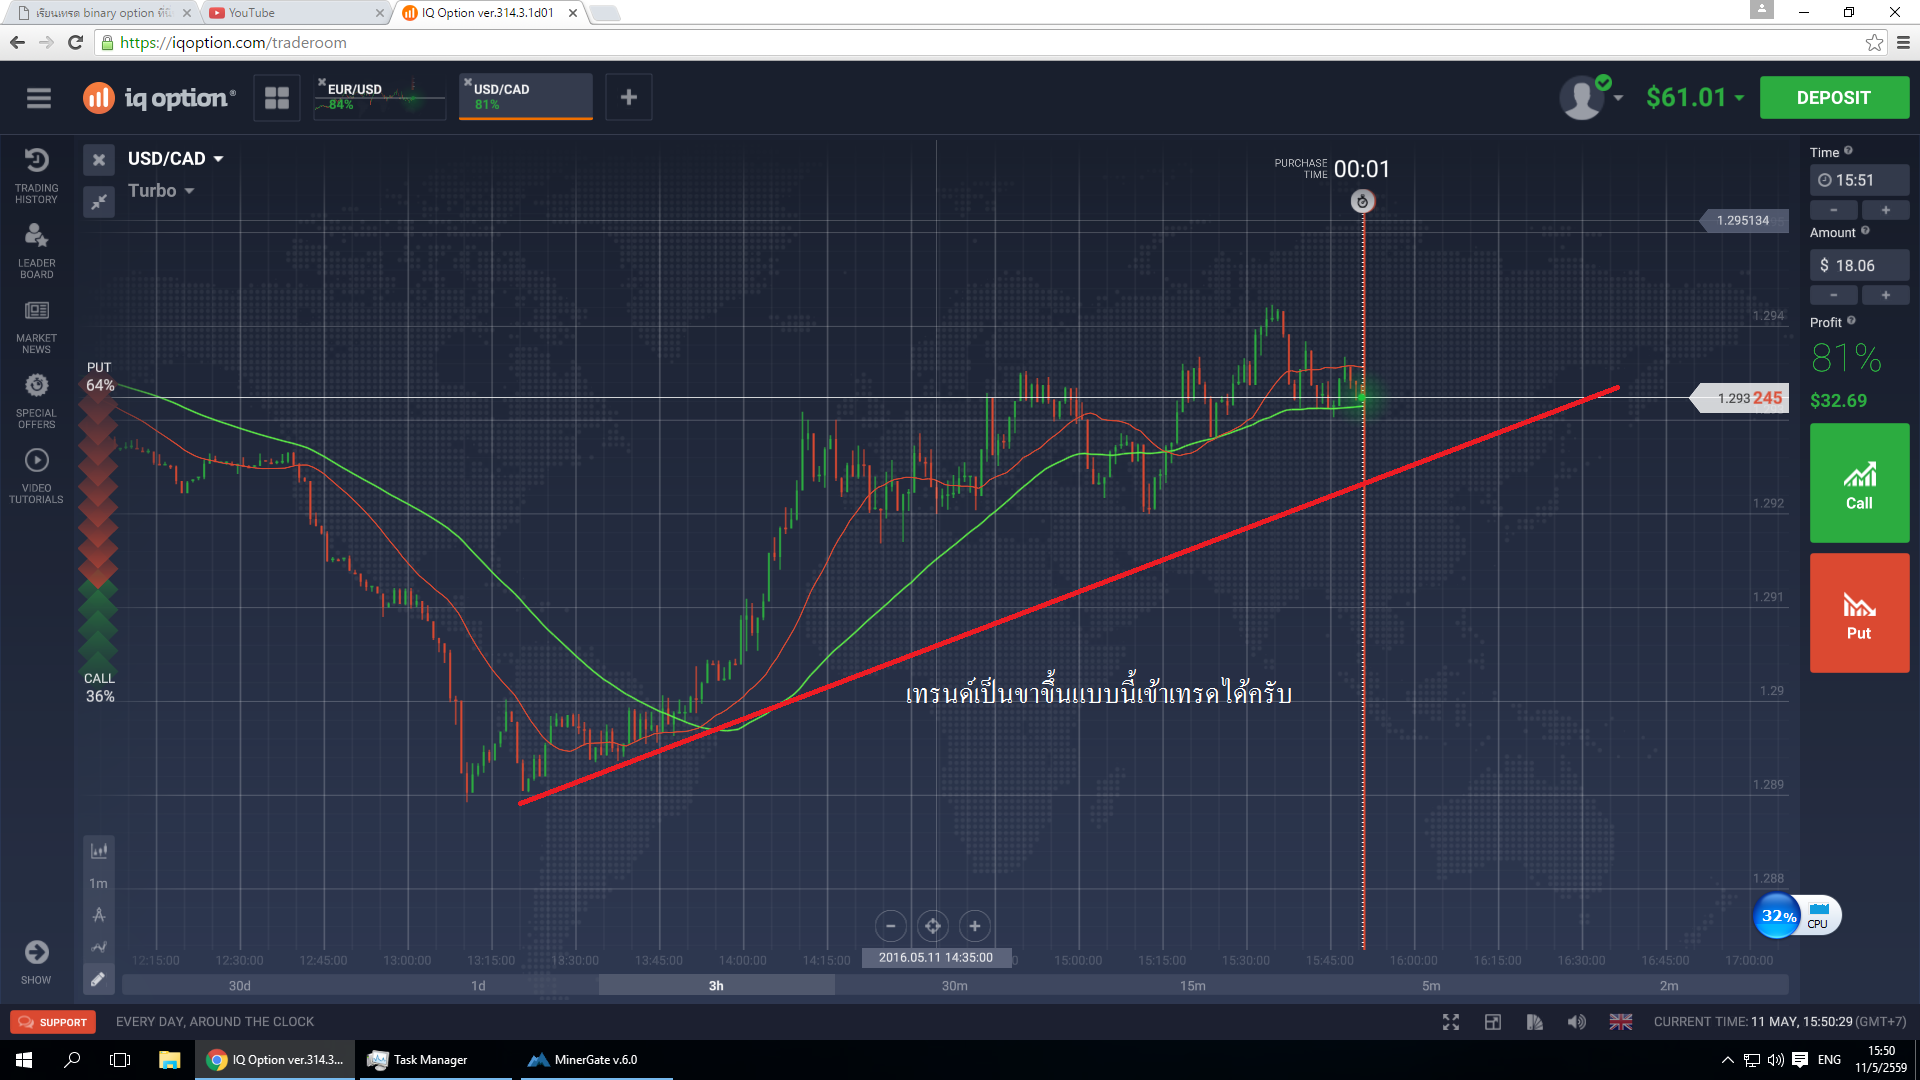Image resolution: width=1920 pixels, height=1080 pixels.
Task: Open the multi-chart grid layout icon
Action: pos(277,98)
